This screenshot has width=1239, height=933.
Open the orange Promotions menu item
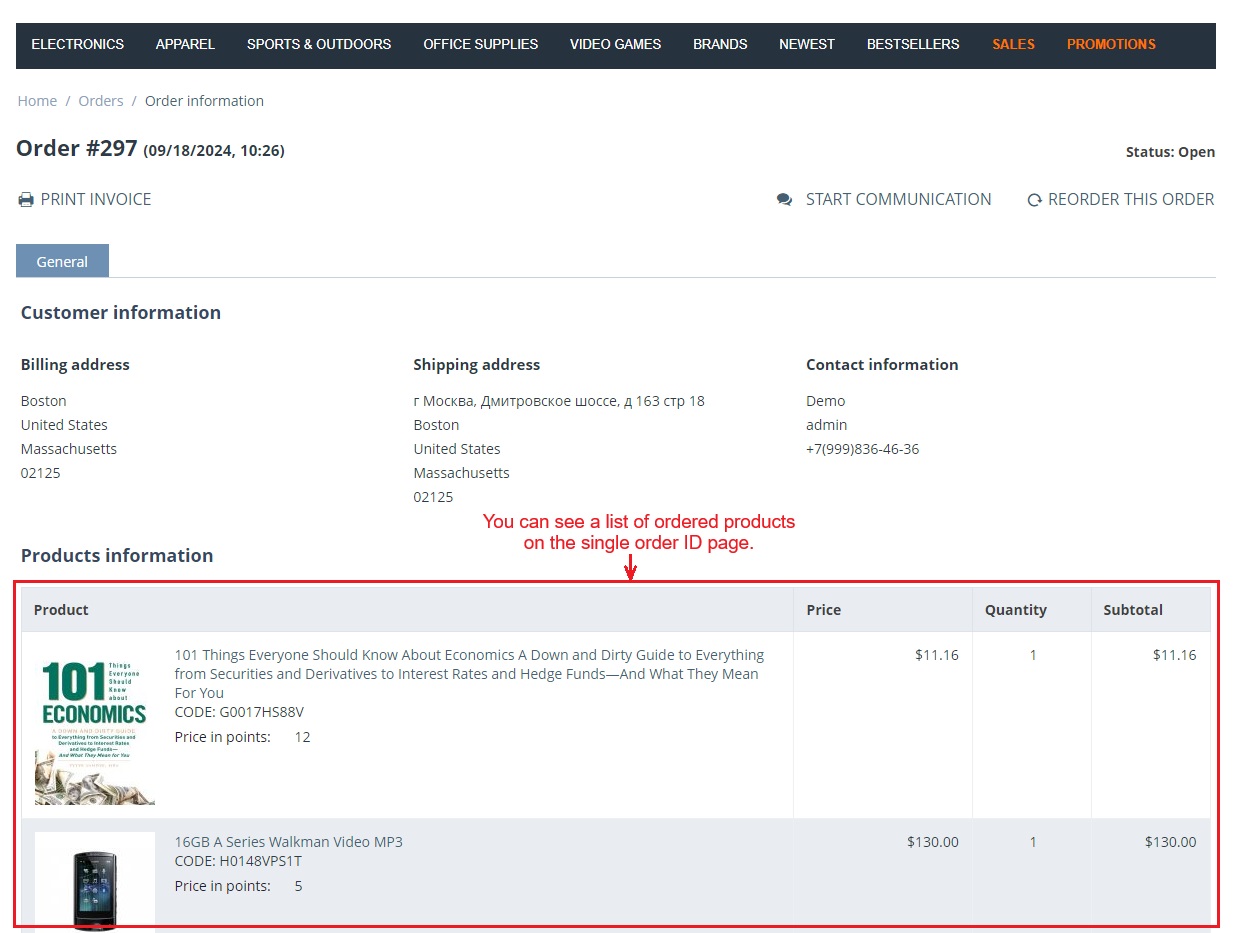[1111, 44]
